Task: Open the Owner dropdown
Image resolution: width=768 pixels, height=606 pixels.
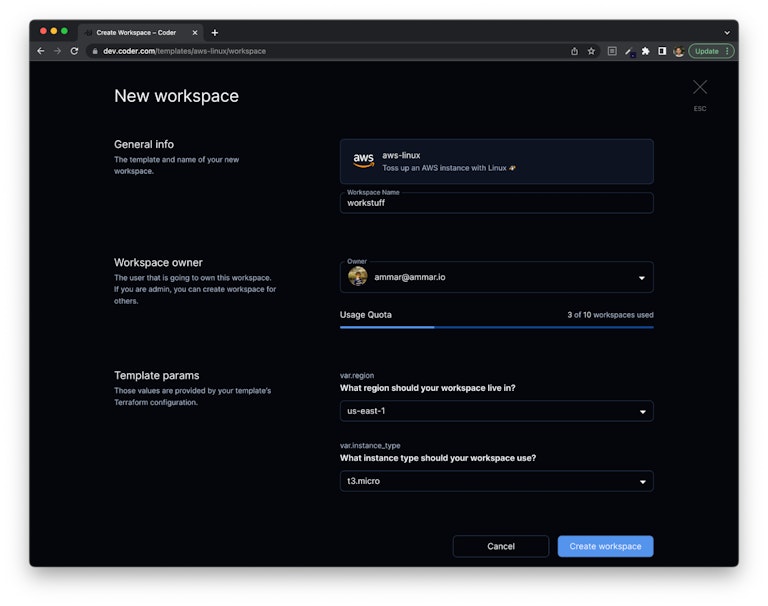Action: [x=497, y=277]
